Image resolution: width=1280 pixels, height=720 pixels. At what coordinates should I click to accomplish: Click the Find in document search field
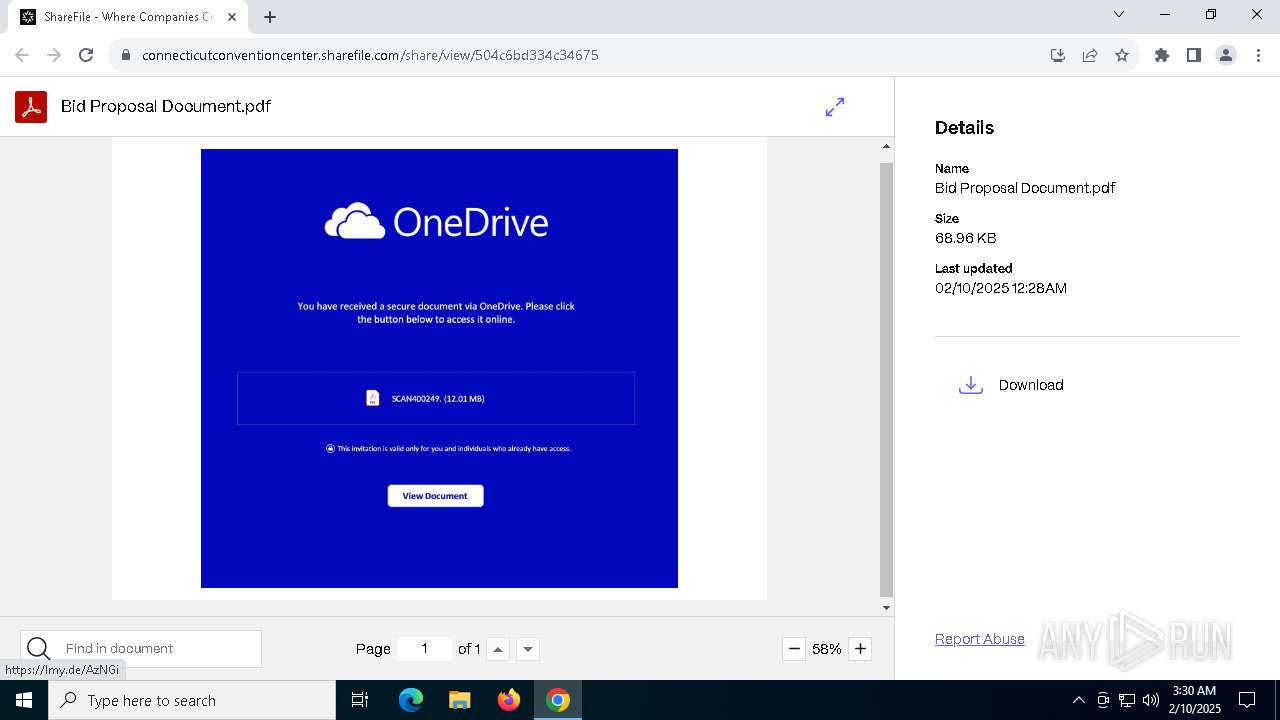point(141,649)
